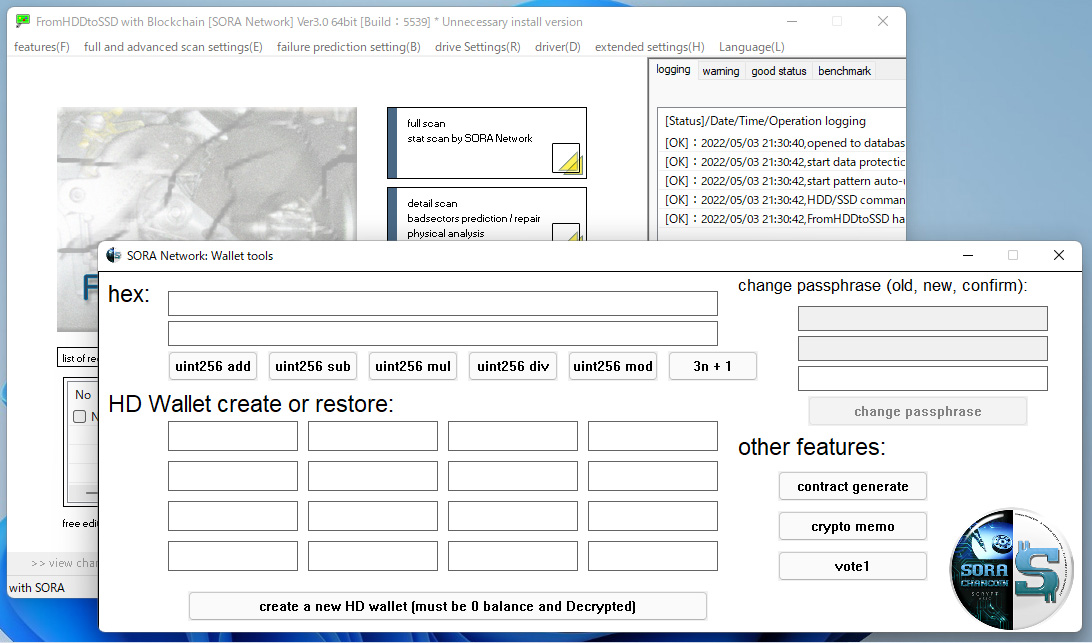The width and height of the screenshot is (1092, 643).
Task: Click the uint256 mod button
Action: [x=614, y=366]
